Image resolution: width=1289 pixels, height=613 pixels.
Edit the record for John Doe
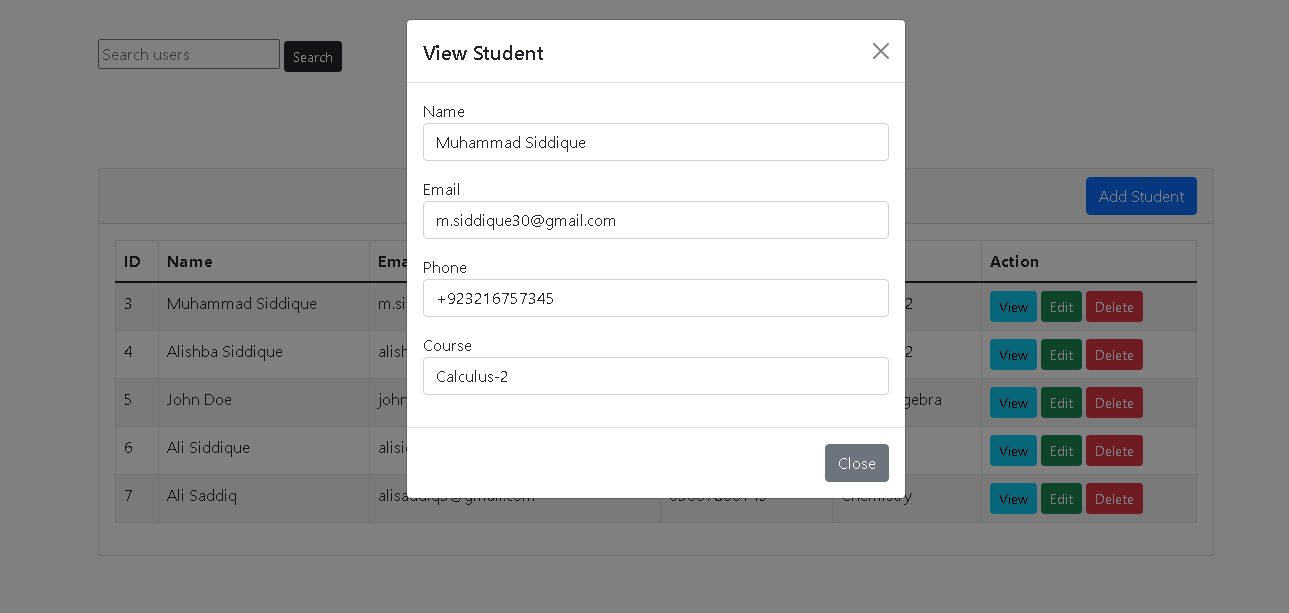[1061, 402]
